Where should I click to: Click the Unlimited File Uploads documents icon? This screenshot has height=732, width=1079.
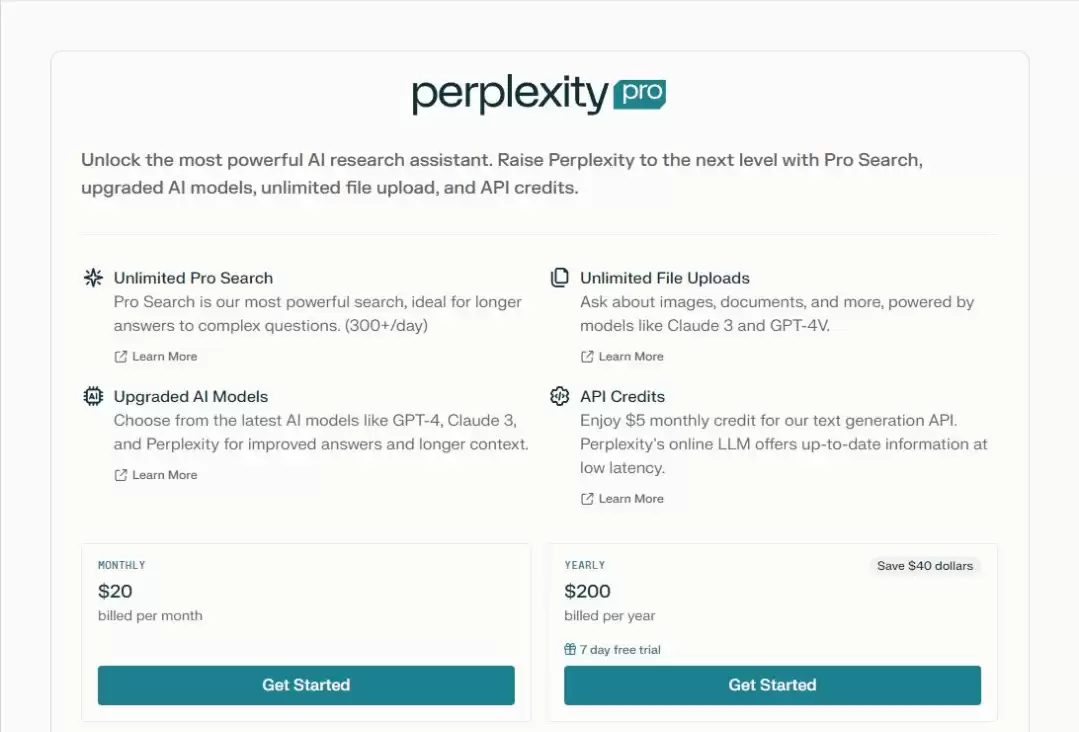[559, 277]
